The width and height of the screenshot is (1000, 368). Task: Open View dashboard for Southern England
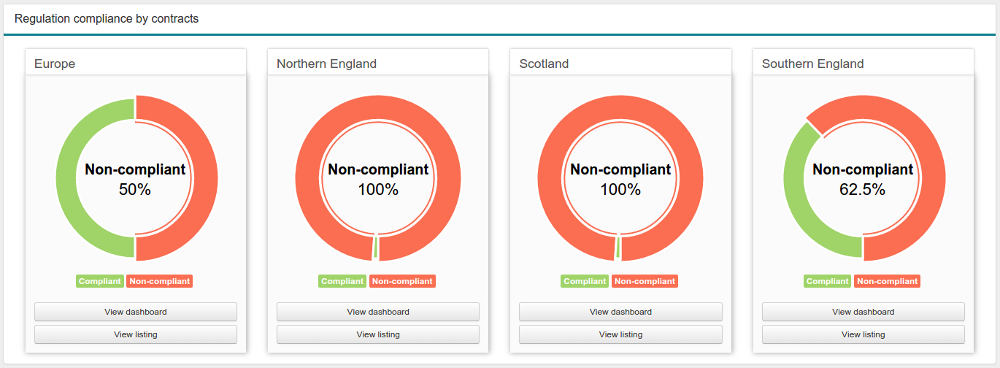click(x=864, y=312)
